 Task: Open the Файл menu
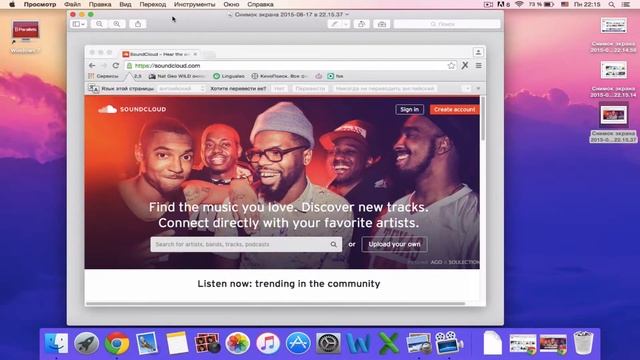[72, 4]
